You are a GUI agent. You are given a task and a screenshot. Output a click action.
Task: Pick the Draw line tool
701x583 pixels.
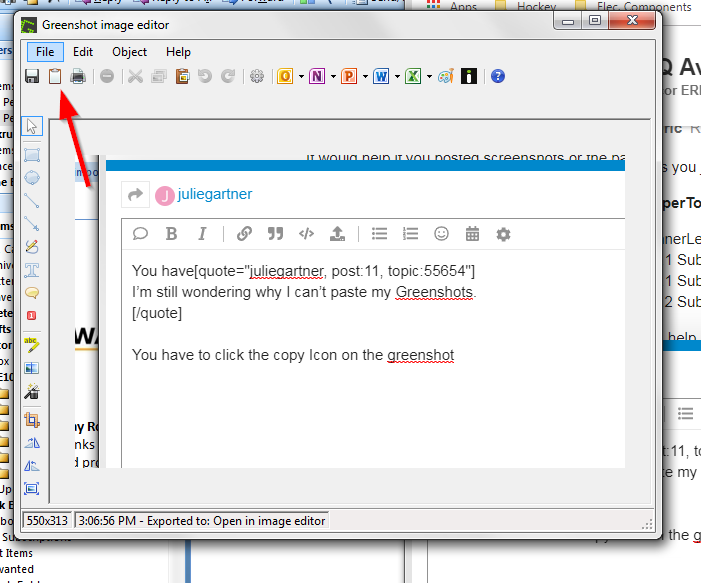click(32, 201)
